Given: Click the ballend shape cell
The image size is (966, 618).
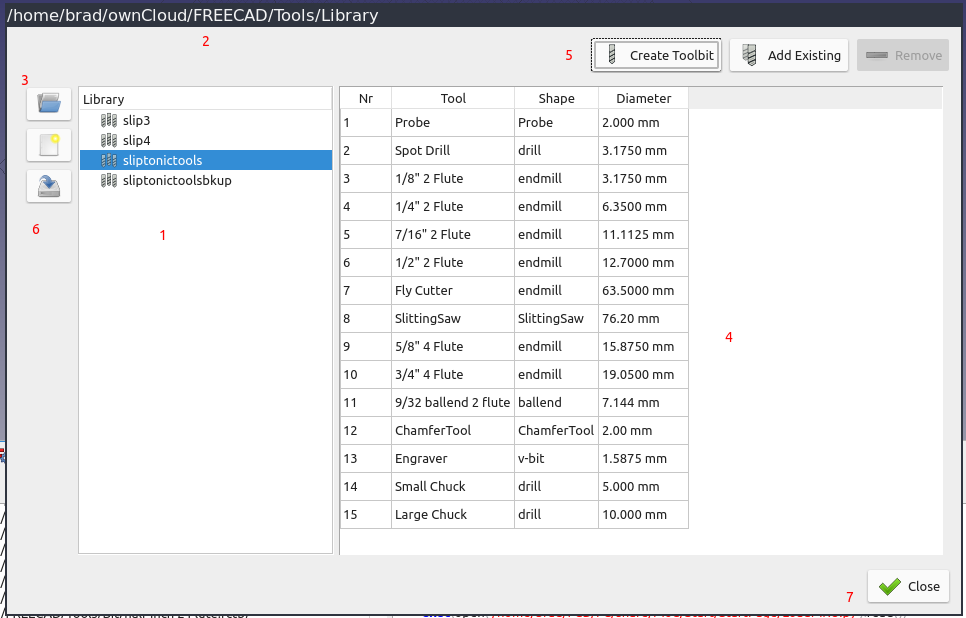Looking at the screenshot, I should [x=556, y=403].
